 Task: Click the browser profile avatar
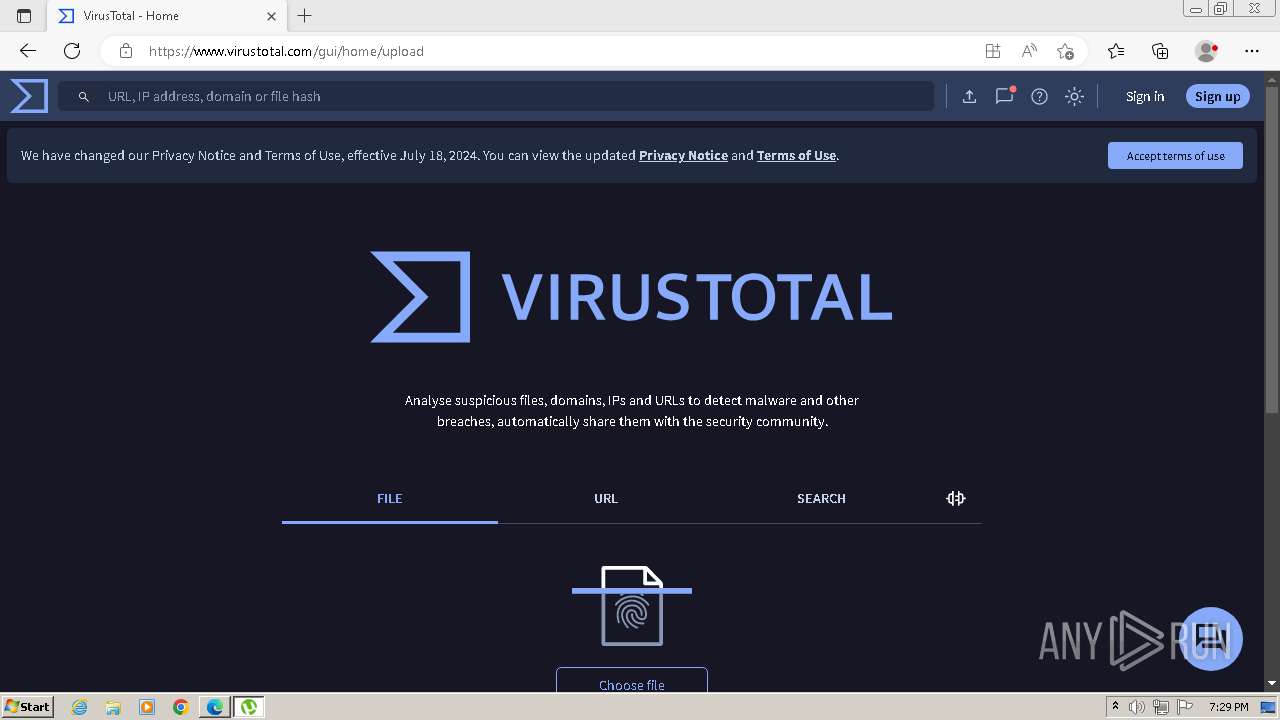1206,51
